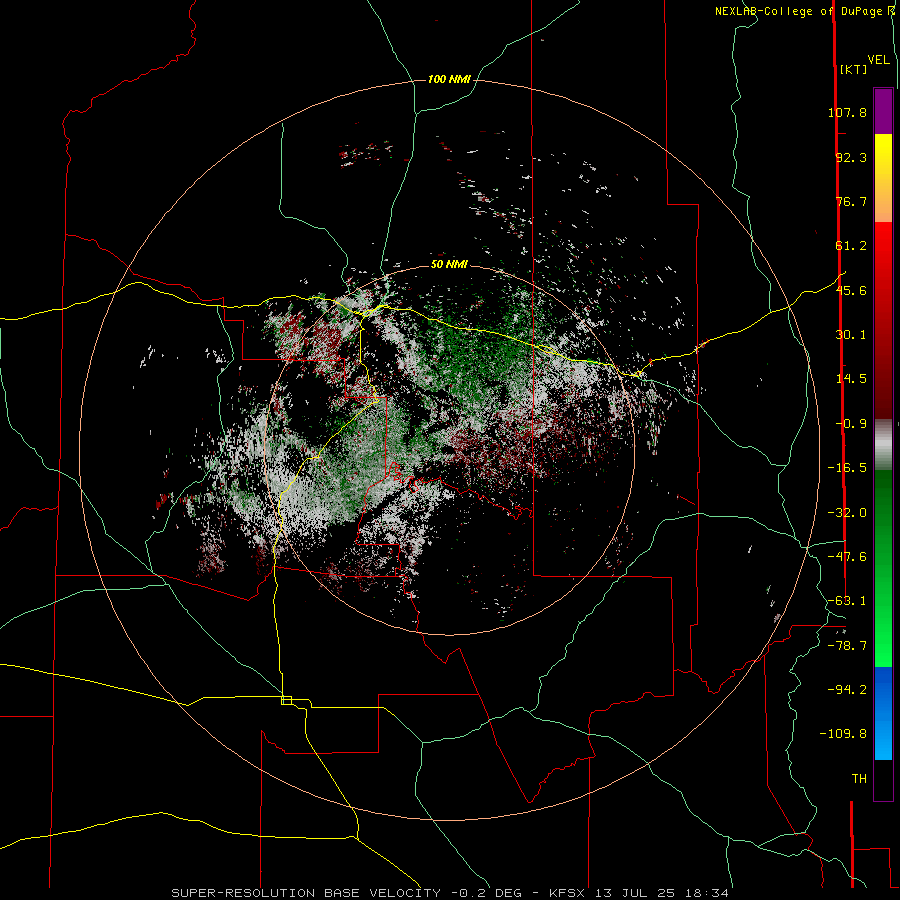Pick the green segment of the color bar
This screenshot has height=900, width=900.
coord(883,568)
